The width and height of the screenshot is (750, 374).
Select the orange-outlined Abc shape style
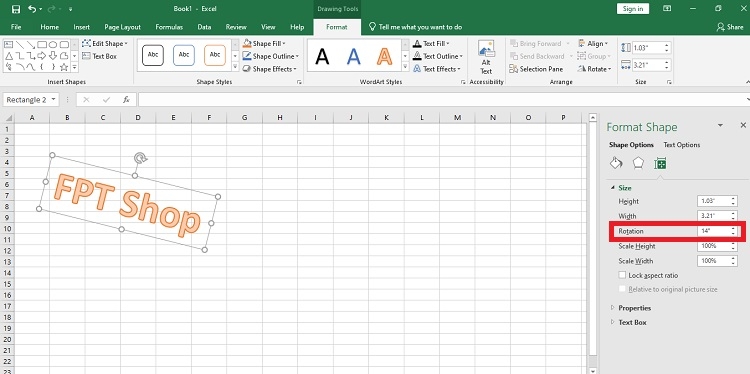(215, 55)
